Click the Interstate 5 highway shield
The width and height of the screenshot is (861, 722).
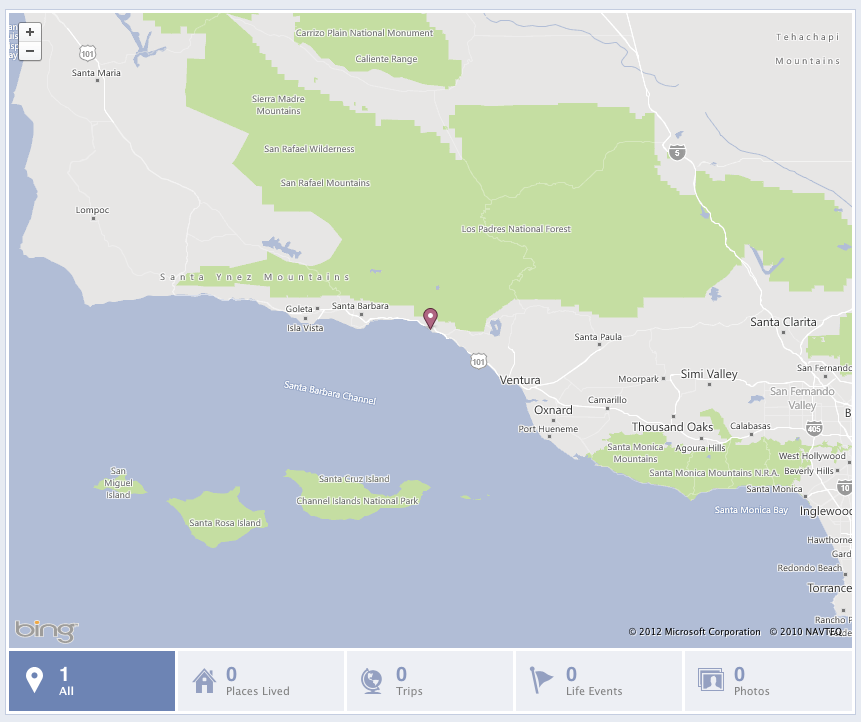[x=678, y=153]
